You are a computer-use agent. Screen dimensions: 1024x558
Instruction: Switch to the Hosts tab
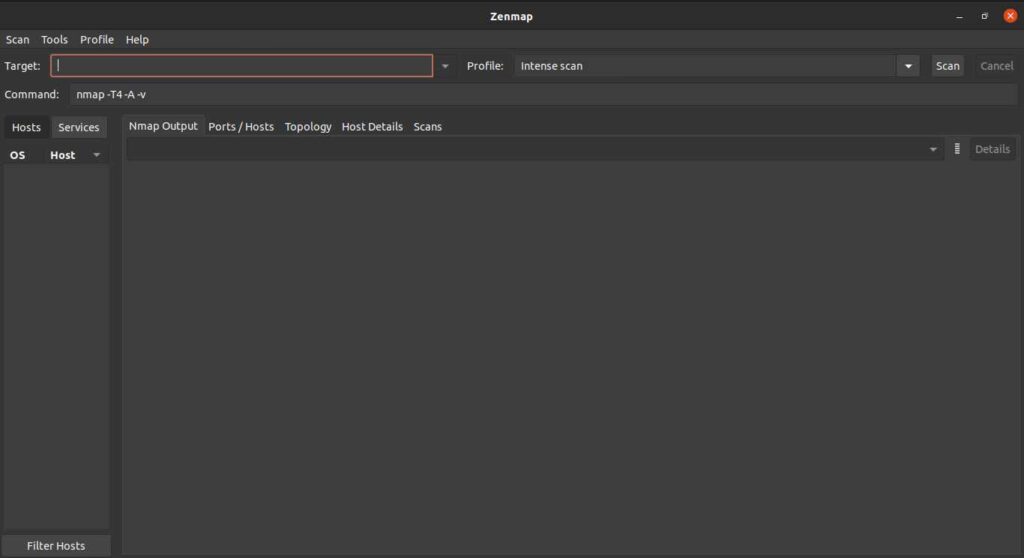point(26,127)
